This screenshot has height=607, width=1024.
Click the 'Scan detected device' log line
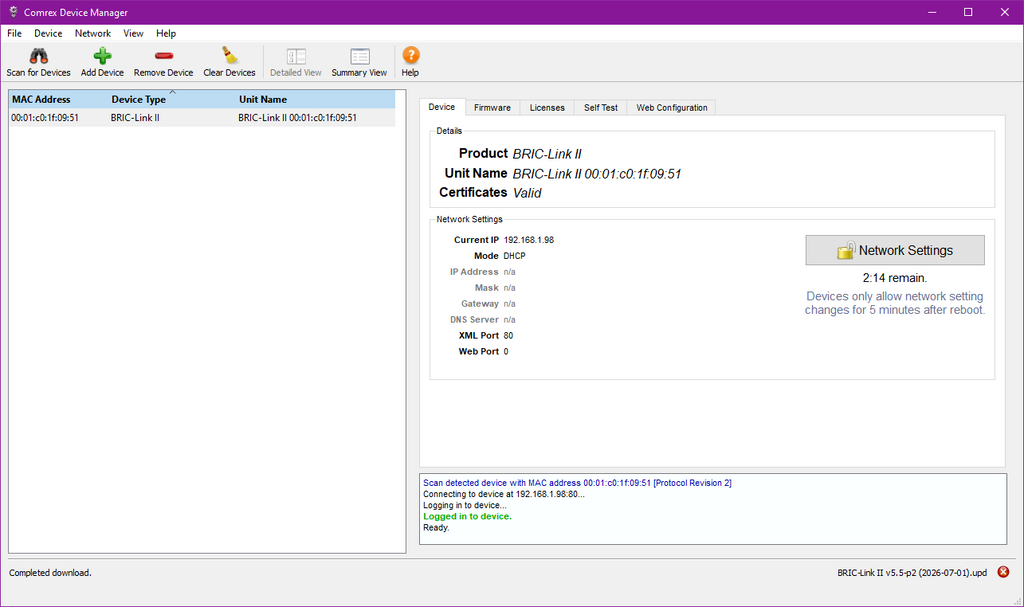[577, 483]
